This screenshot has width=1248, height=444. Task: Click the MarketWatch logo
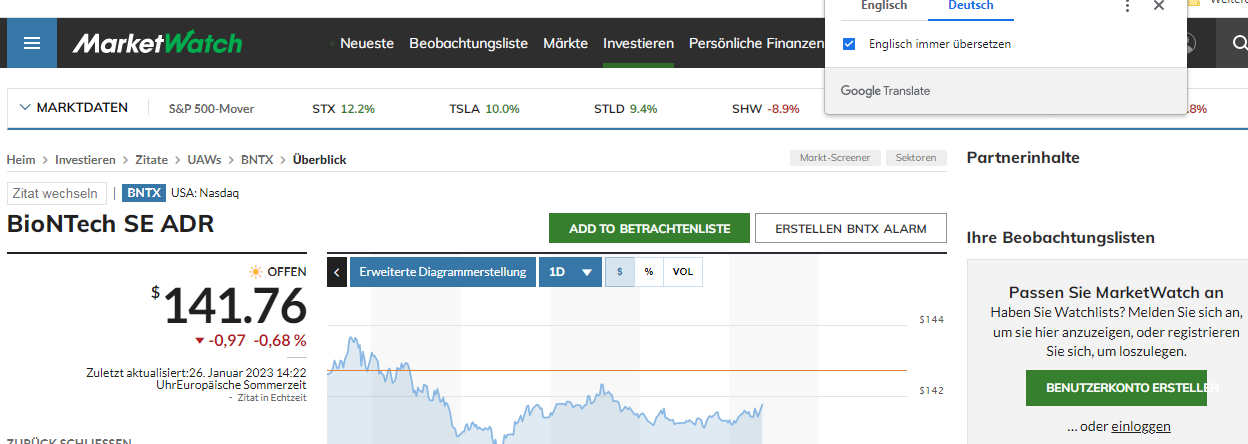click(x=157, y=43)
